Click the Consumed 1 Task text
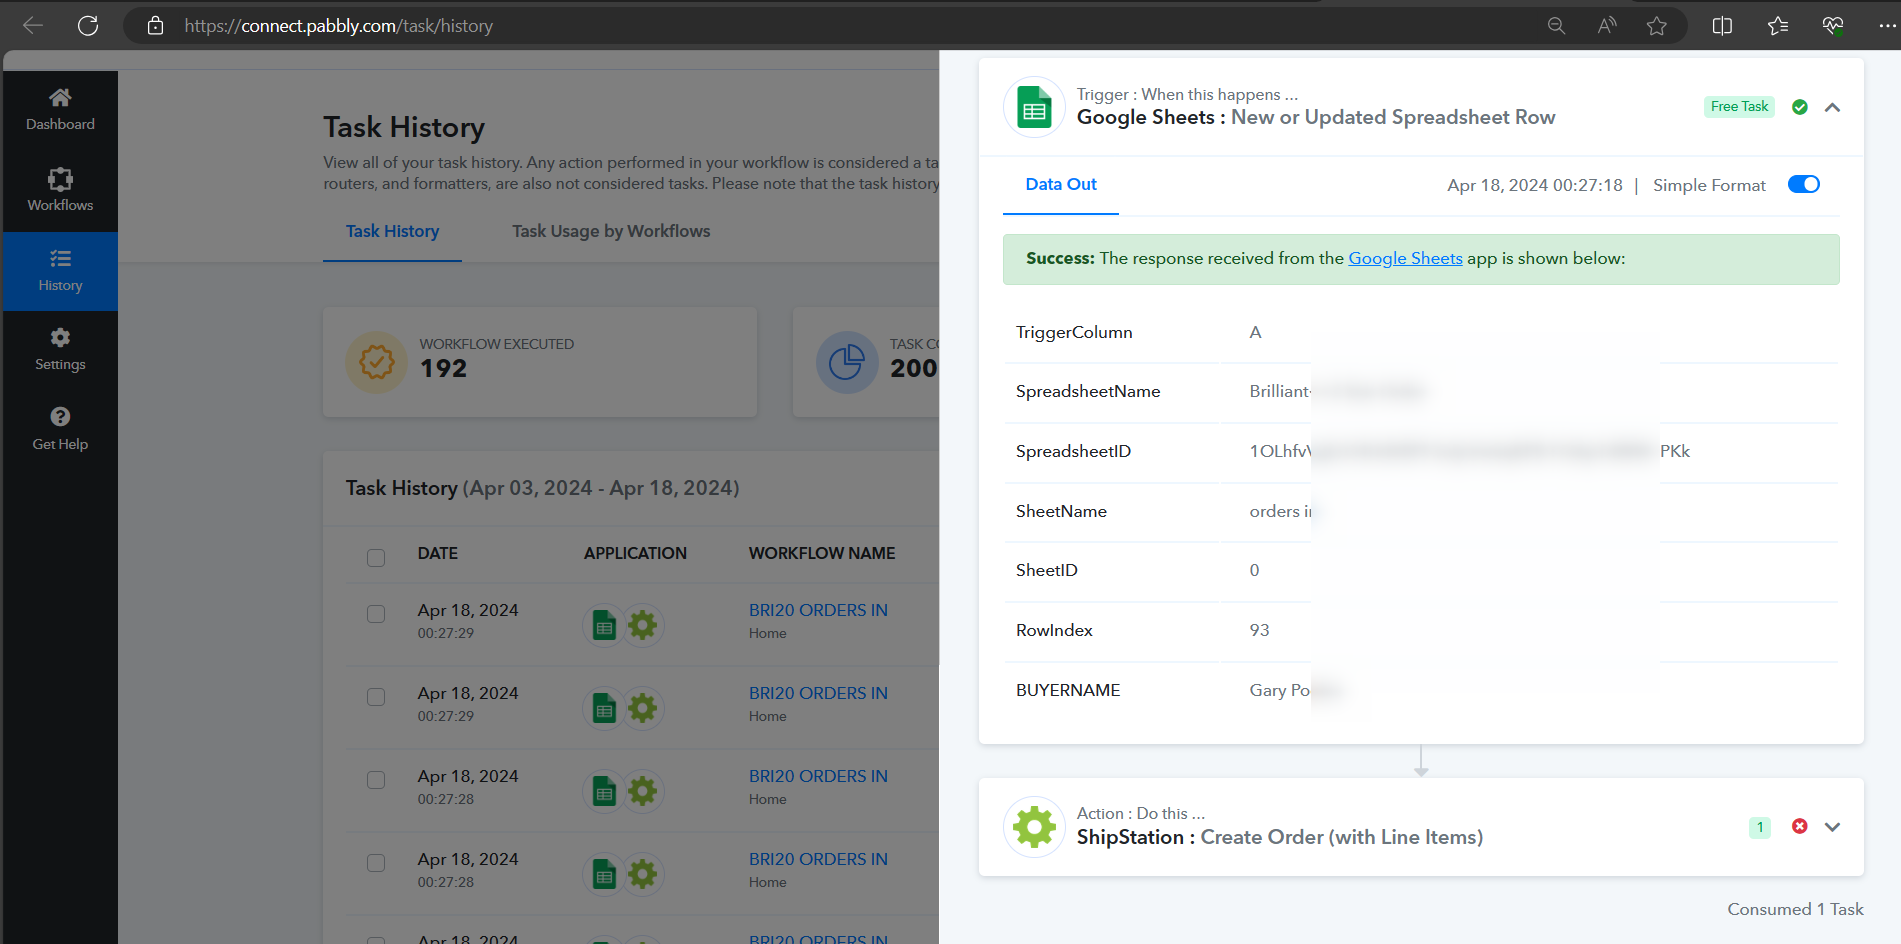Screen dimensions: 1901x944 click(1795, 910)
